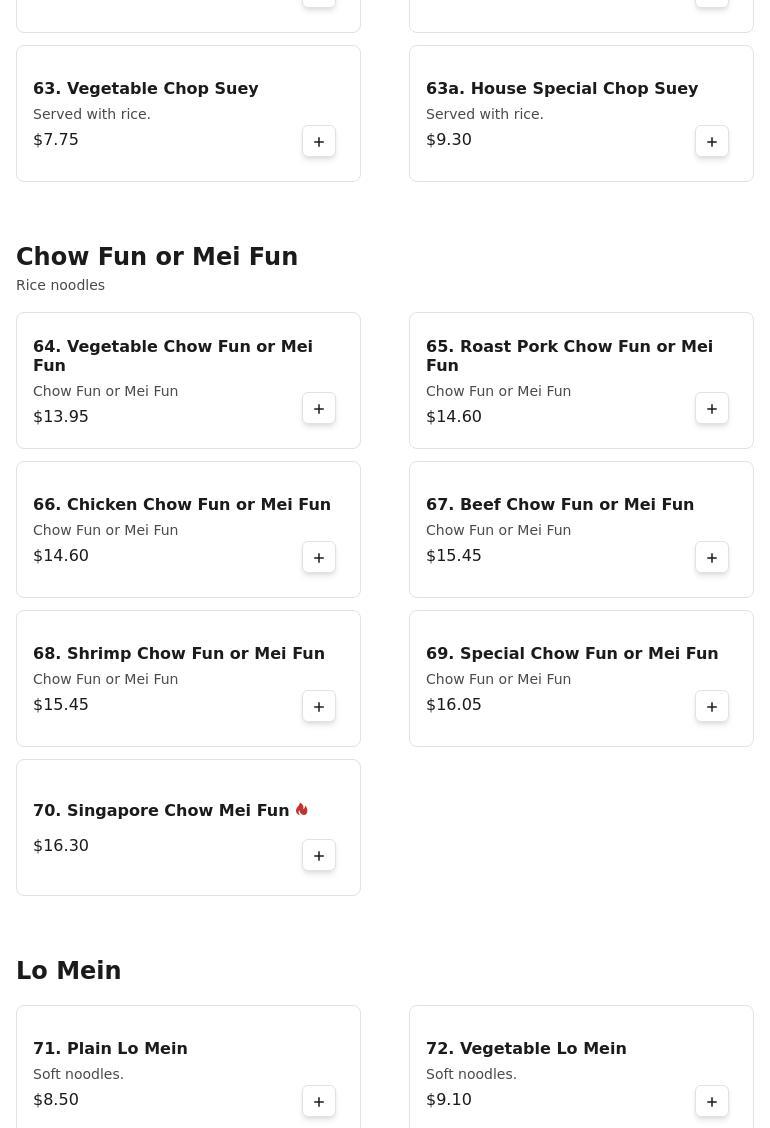Add 69. Special Chow Fun to cart

tap(712, 707)
